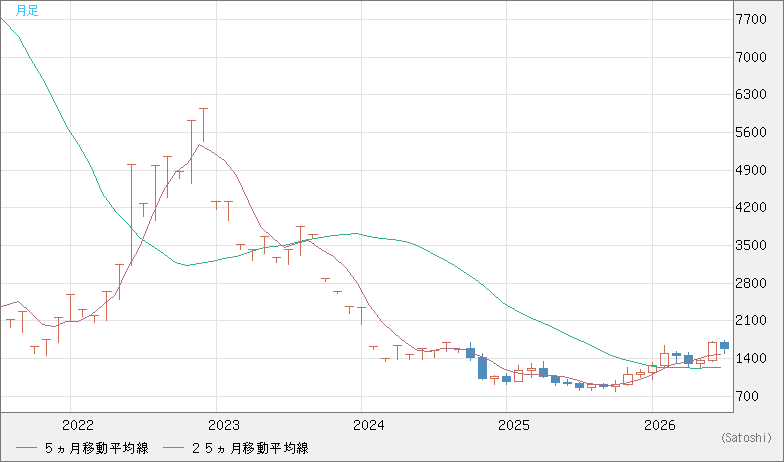Click the highest price bar near end of 2022

203,125
